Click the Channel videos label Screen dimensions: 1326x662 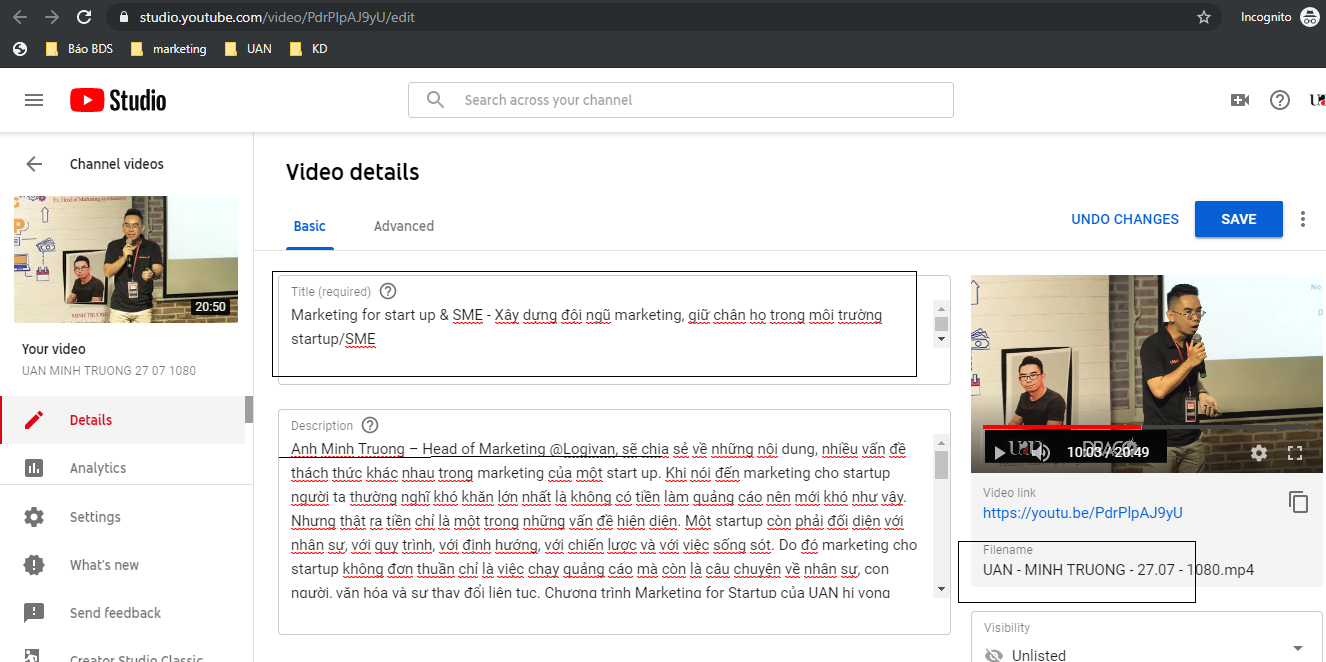tap(117, 164)
